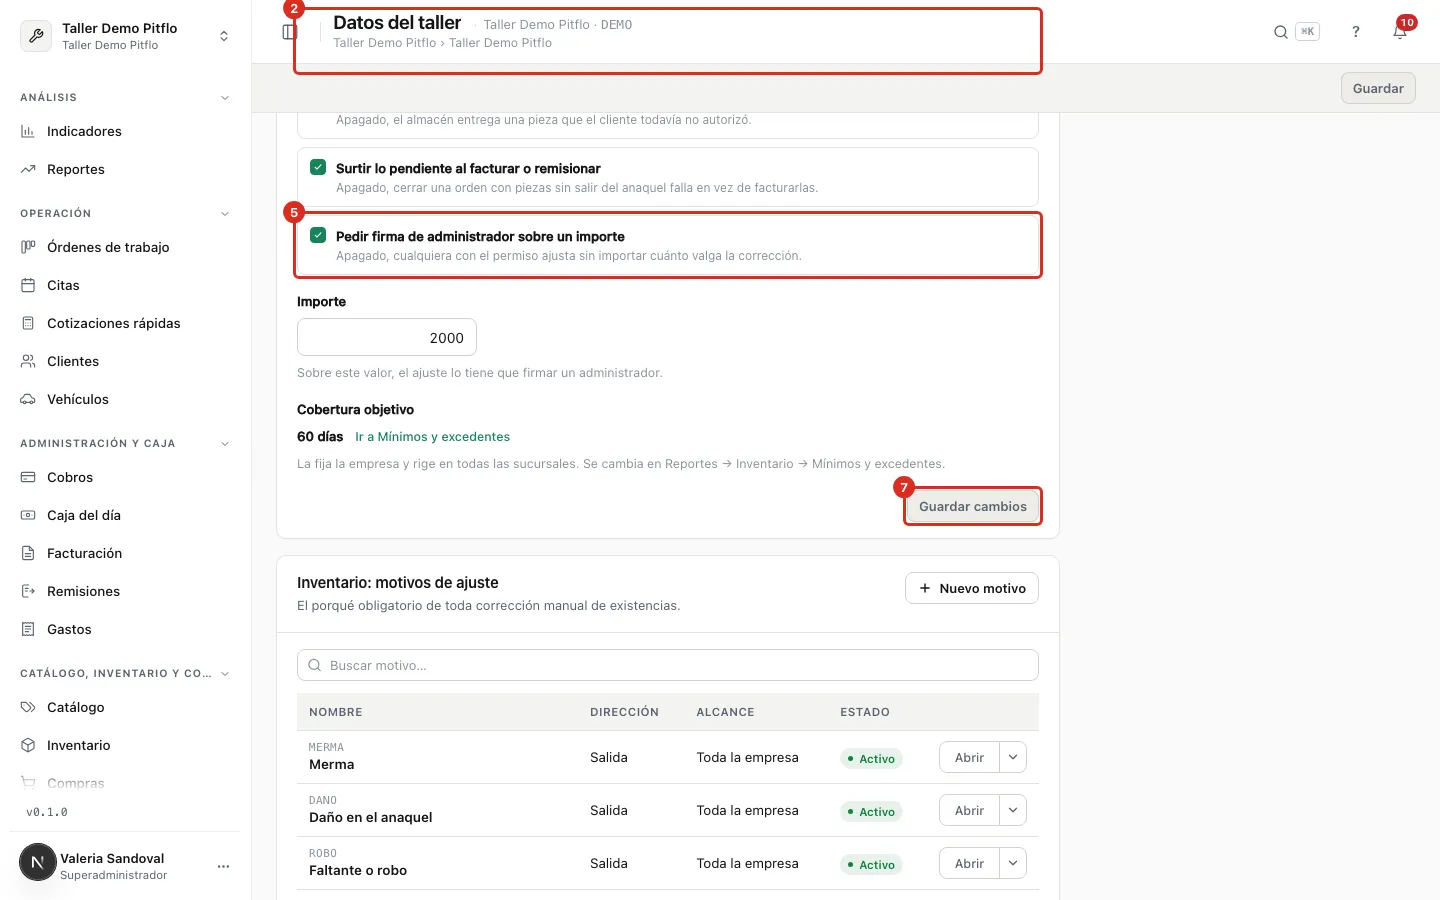This screenshot has width=1440, height=900.
Task: Uncheck Surtir lo pendiente al facturar
Action: pos(318,167)
